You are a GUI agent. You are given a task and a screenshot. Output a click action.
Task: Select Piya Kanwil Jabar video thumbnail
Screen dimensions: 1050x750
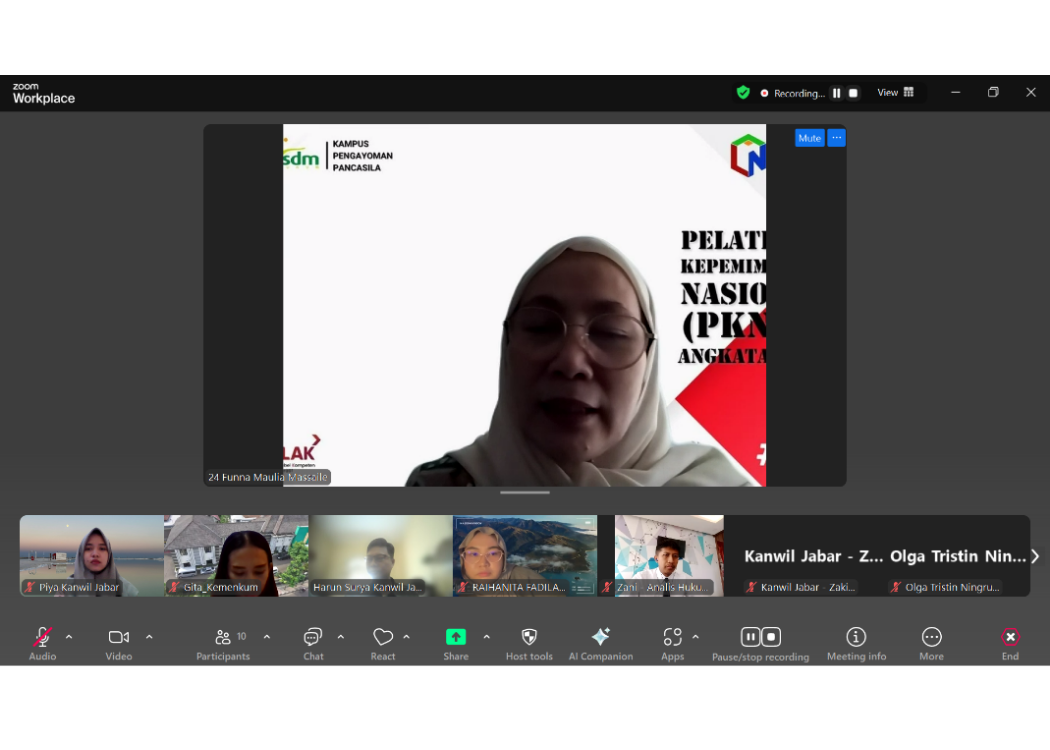(x=92, y=555)
